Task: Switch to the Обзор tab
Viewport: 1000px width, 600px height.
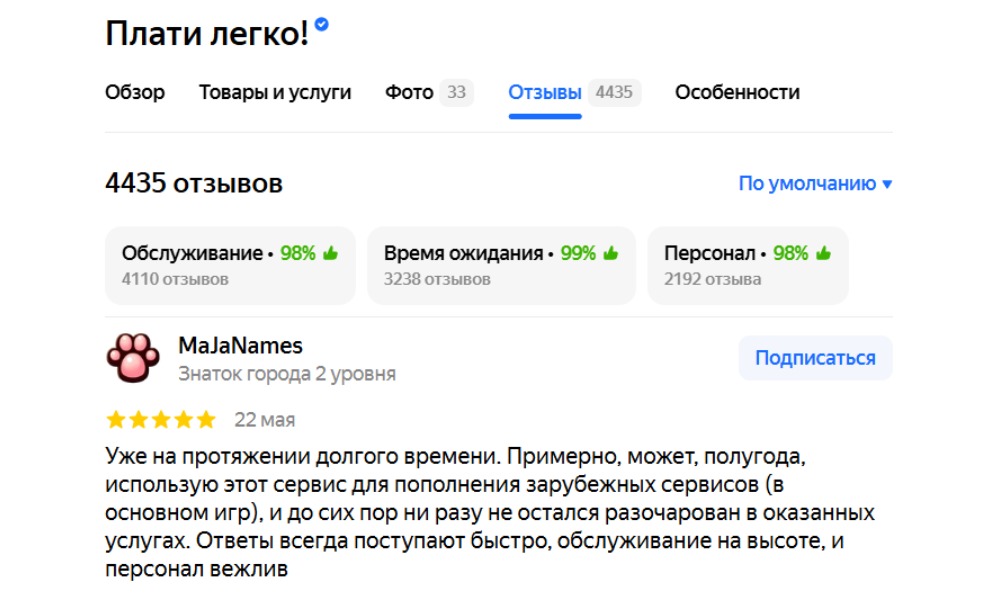Action: pos(135,93)
